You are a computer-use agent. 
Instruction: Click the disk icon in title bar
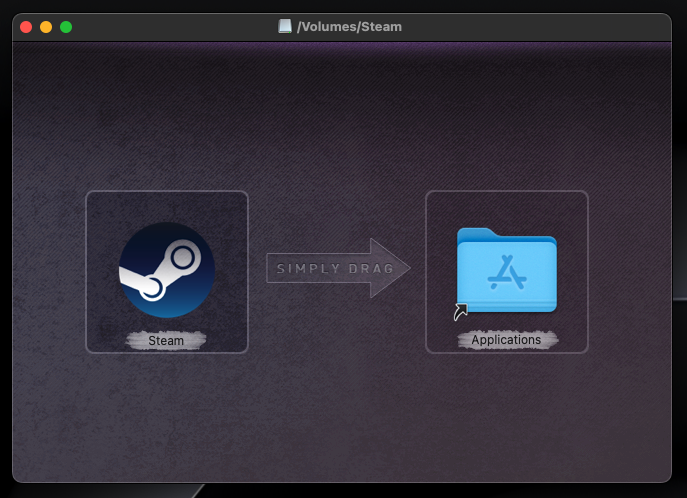click(285, 26)
